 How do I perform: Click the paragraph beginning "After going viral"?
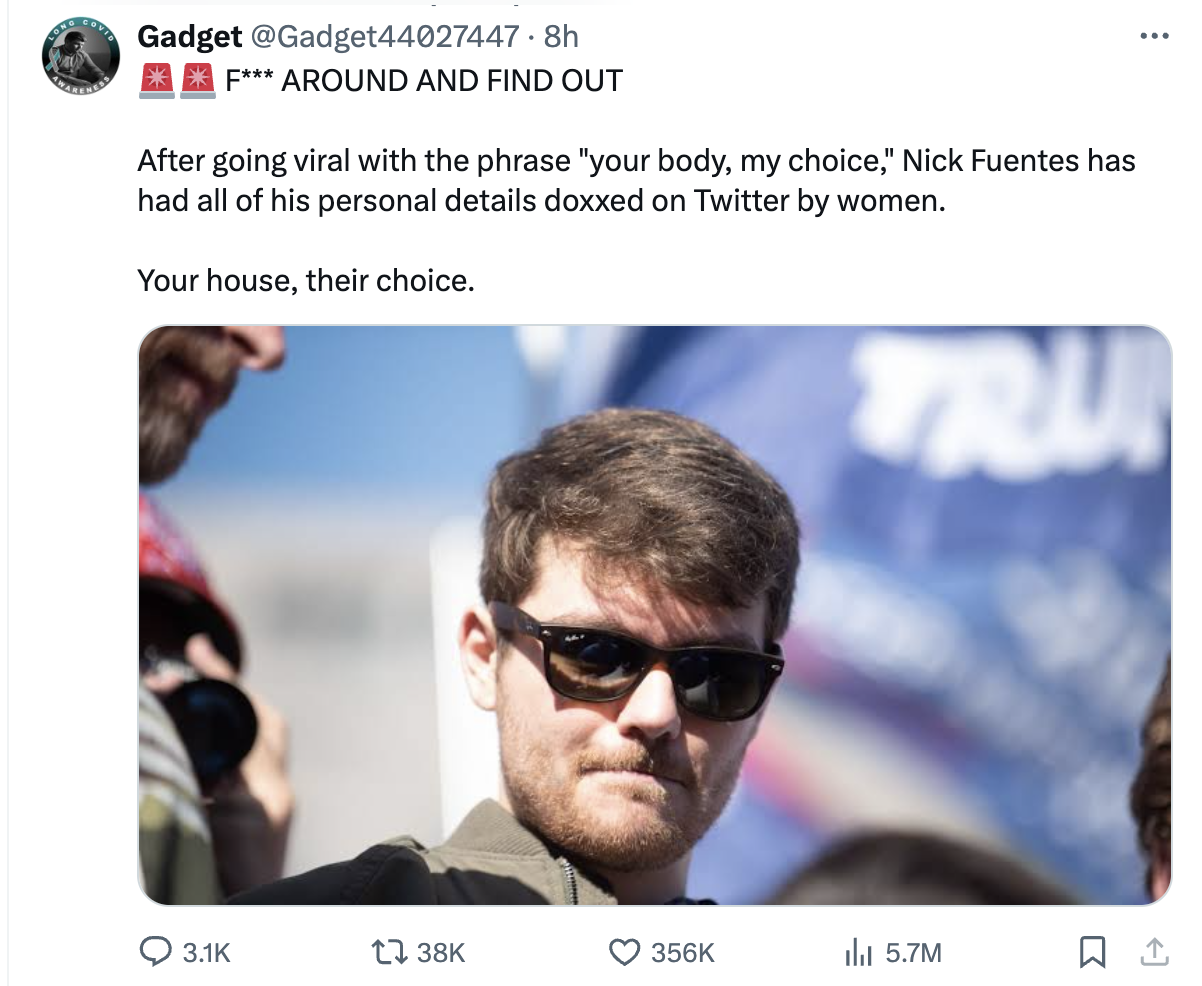(x=636, y=180)
